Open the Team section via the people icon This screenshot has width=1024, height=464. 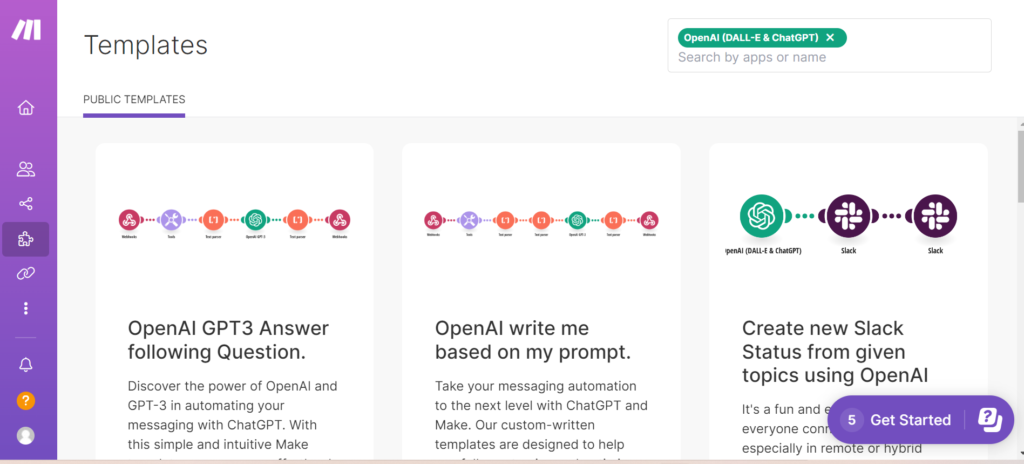(25, 170)
